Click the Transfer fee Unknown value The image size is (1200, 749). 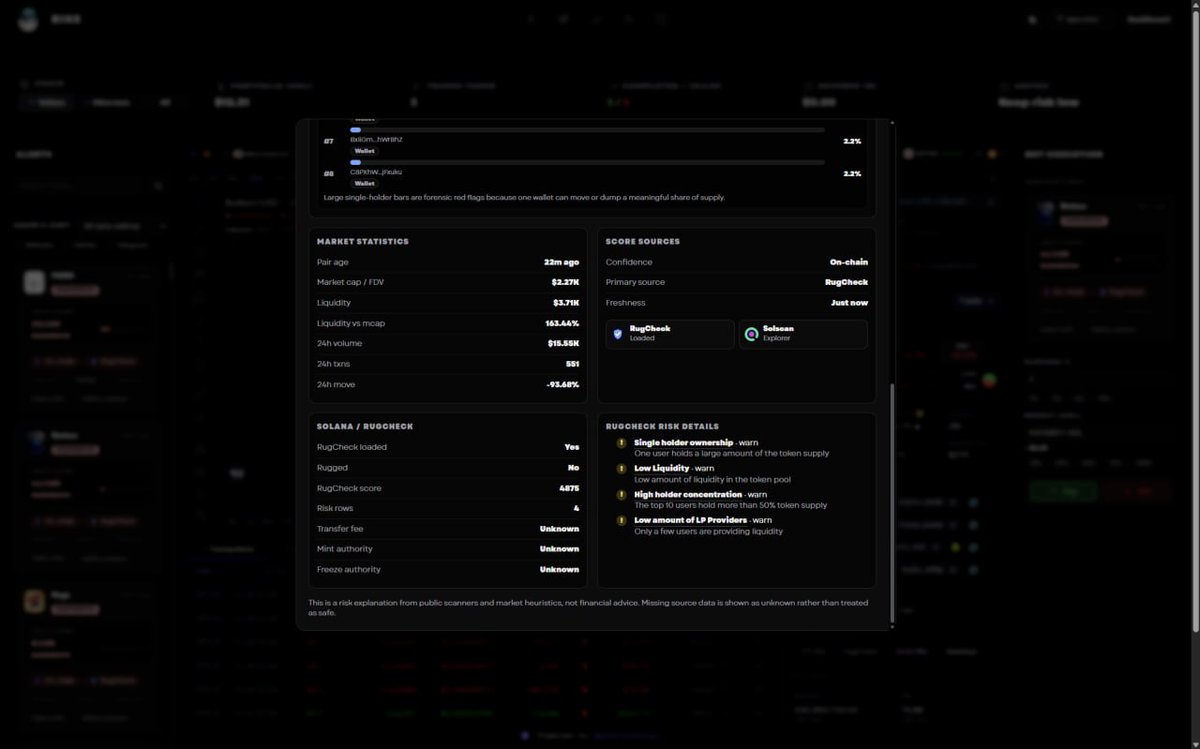click(559, 528)
